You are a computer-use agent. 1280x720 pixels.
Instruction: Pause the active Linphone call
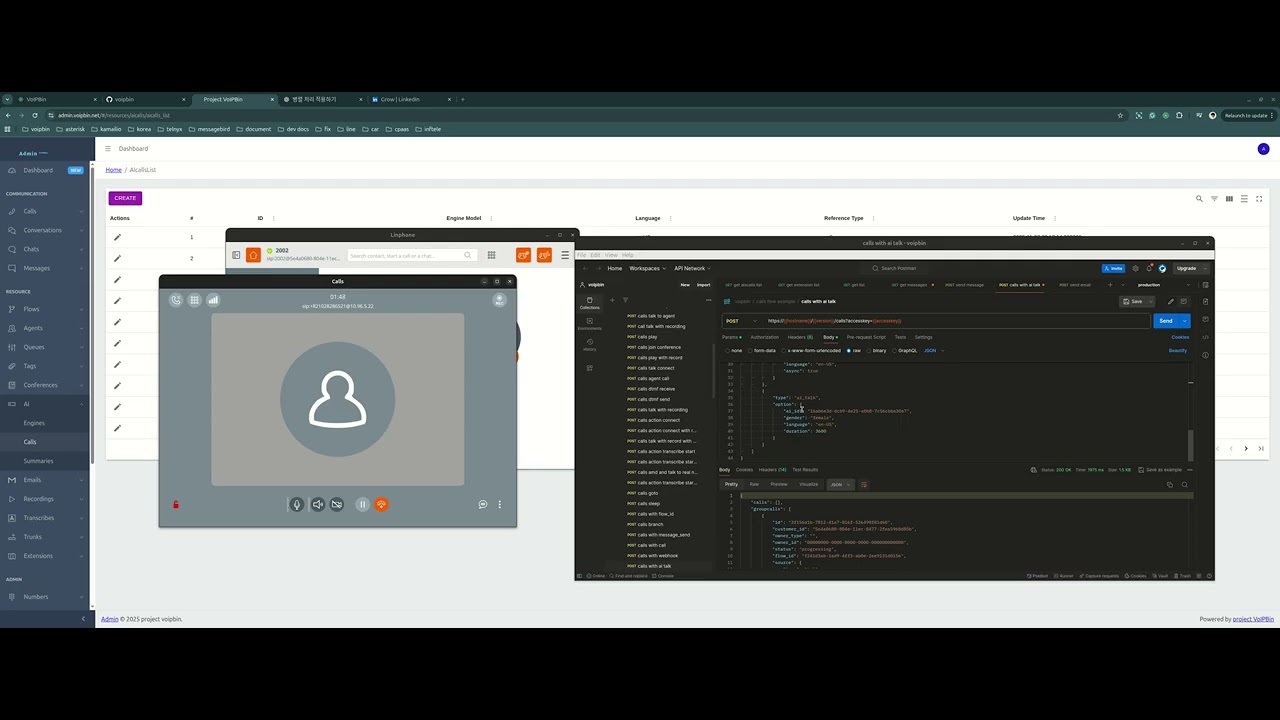pyautogui.click(x=363, y=505)
